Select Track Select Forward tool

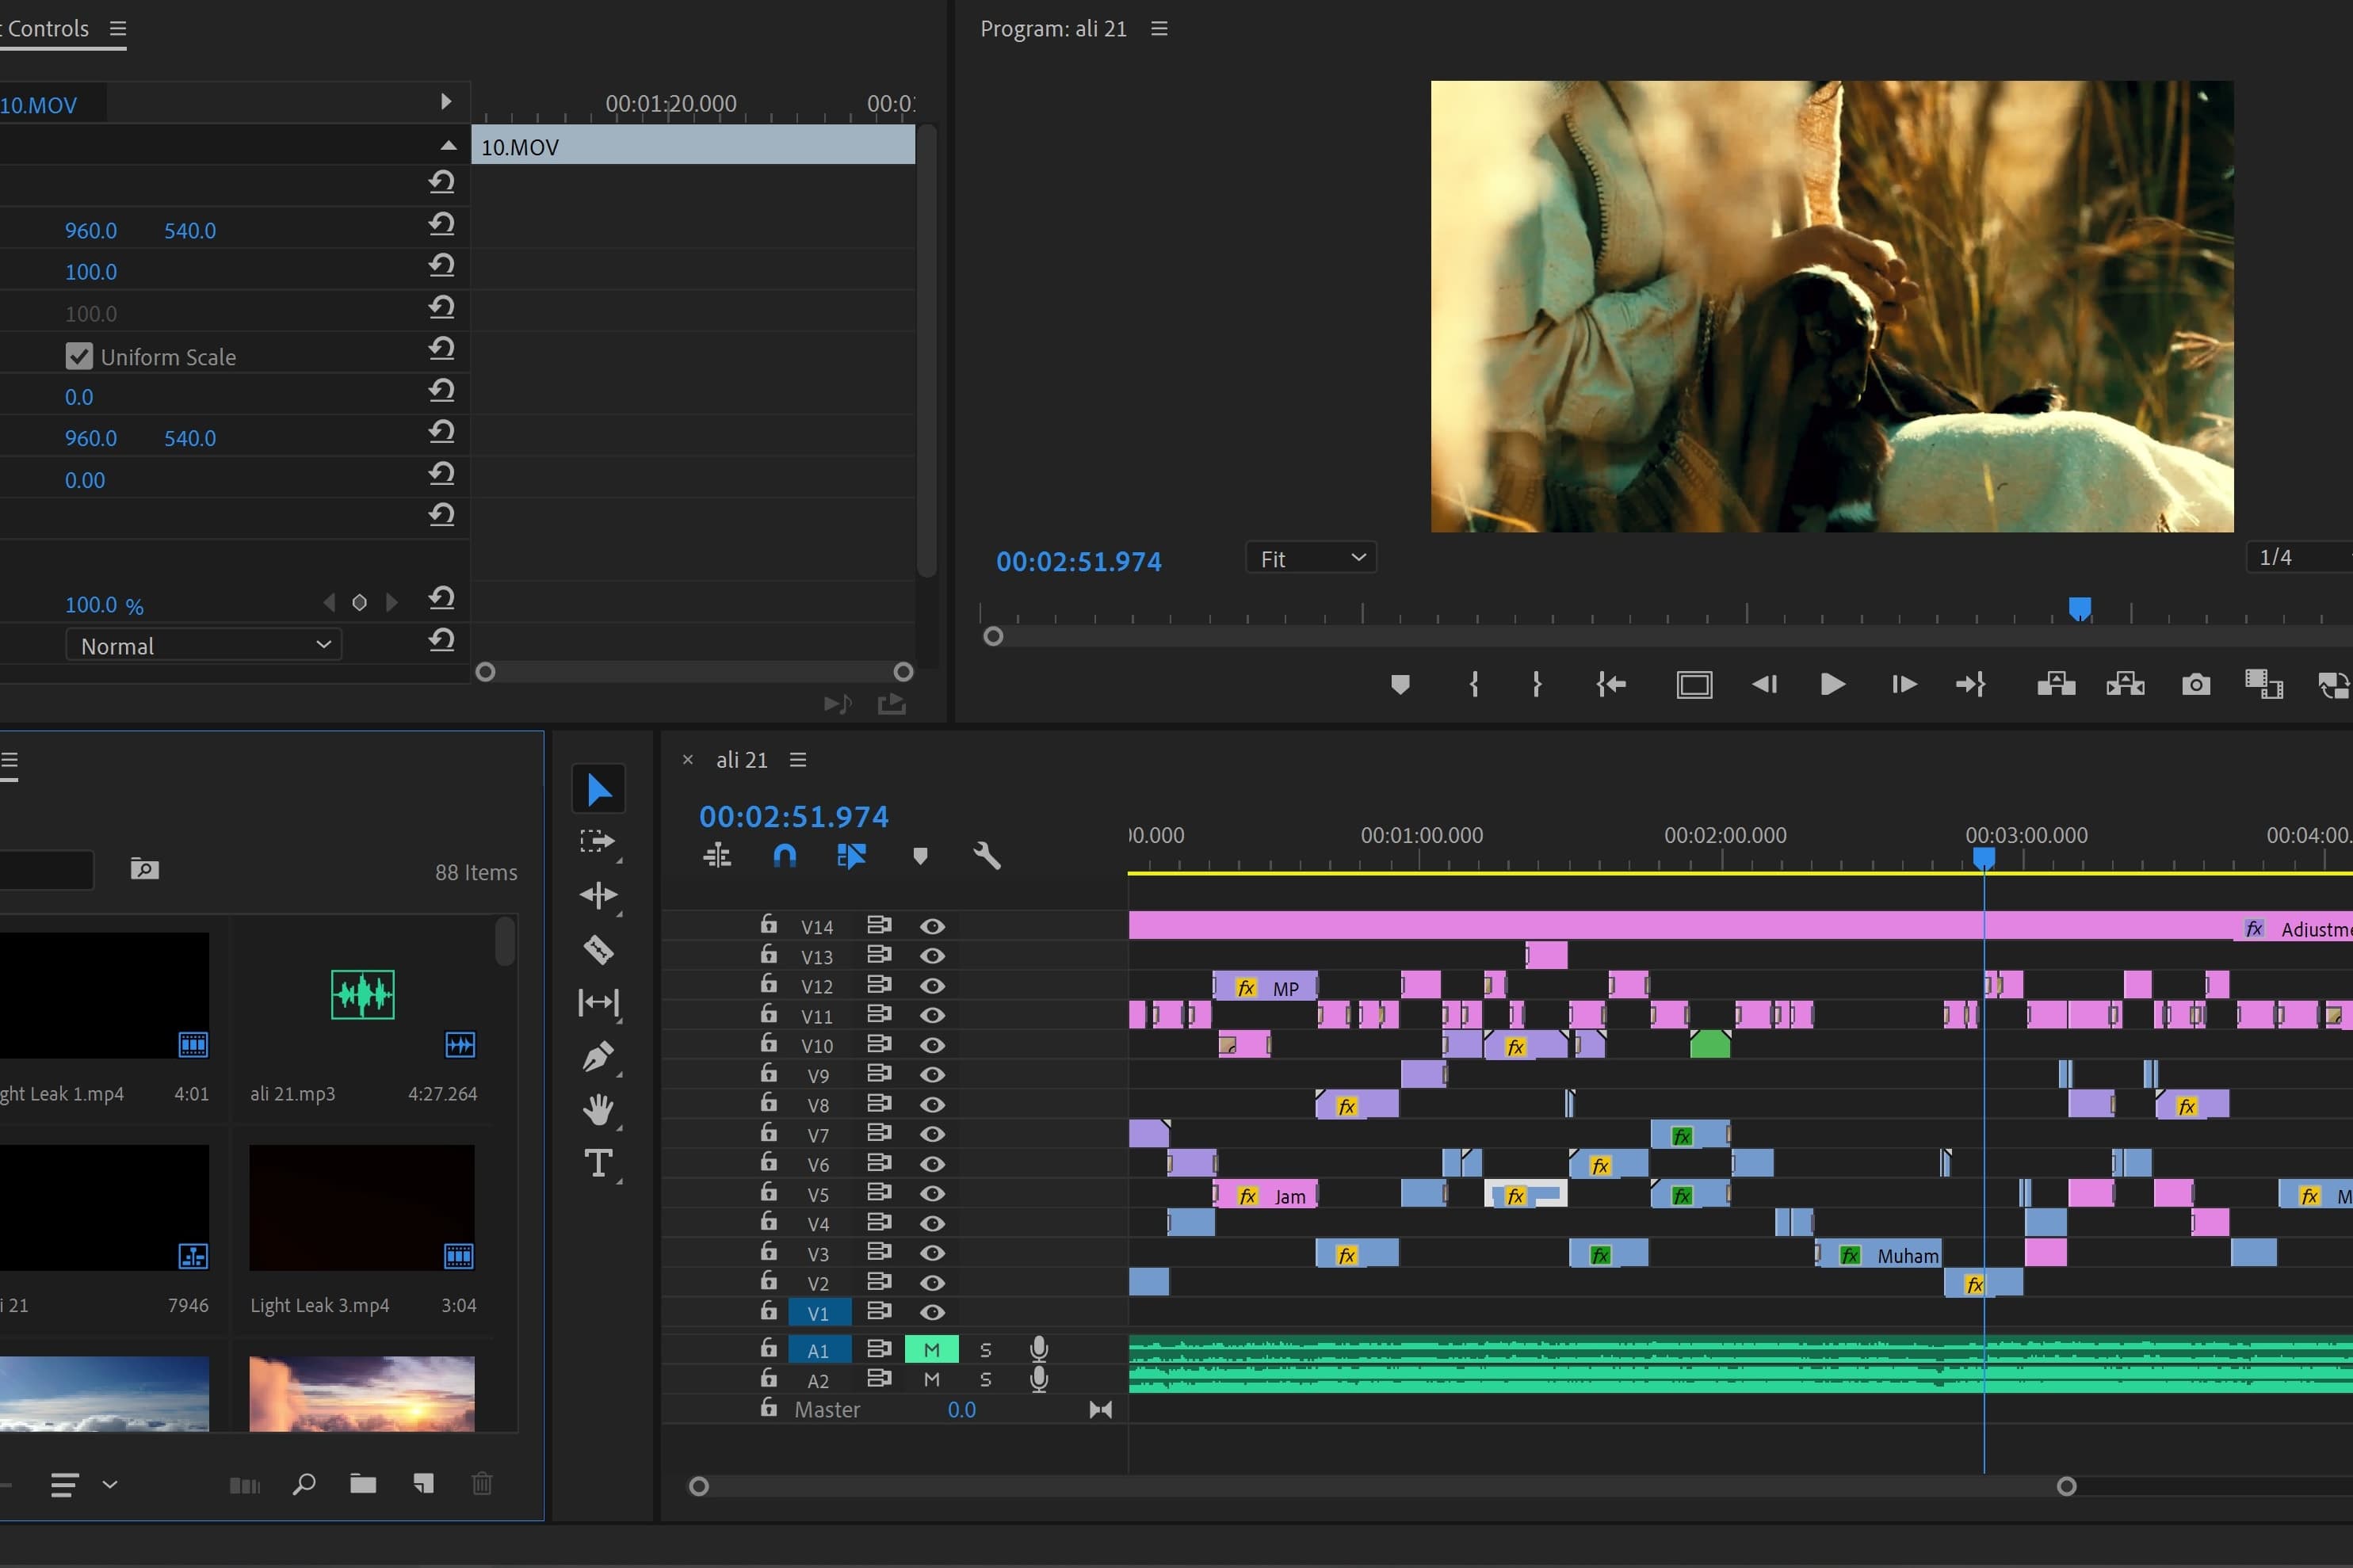[598, 841]
